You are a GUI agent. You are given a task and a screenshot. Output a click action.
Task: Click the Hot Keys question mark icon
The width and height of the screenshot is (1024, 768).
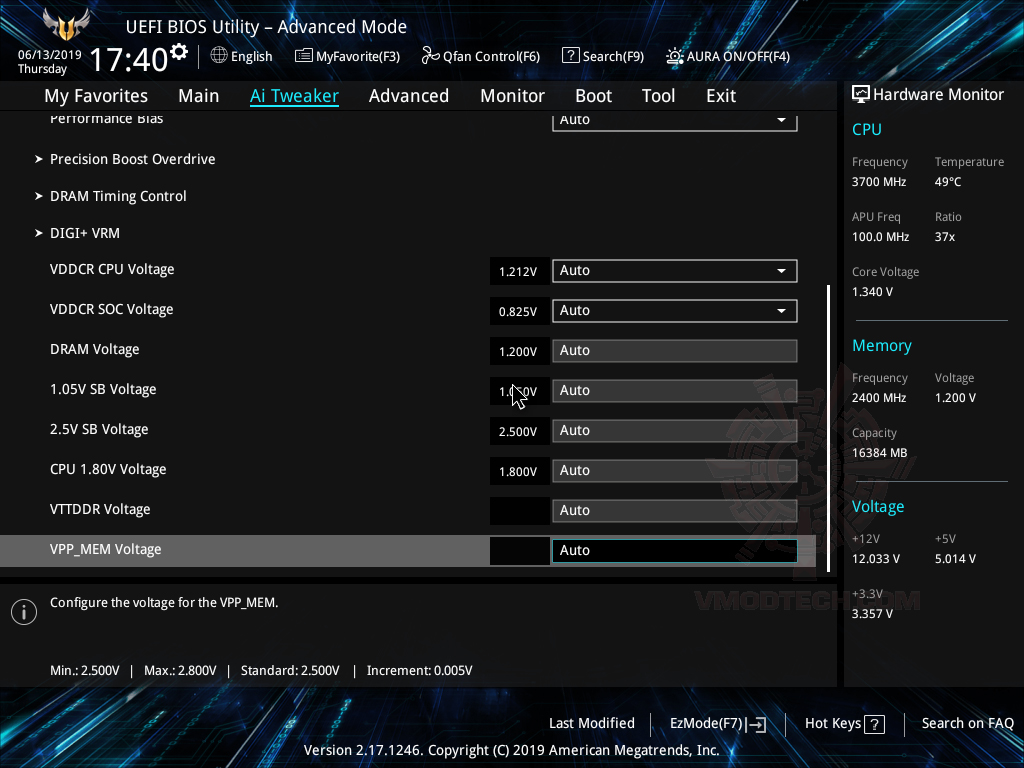tap(874, 724)
